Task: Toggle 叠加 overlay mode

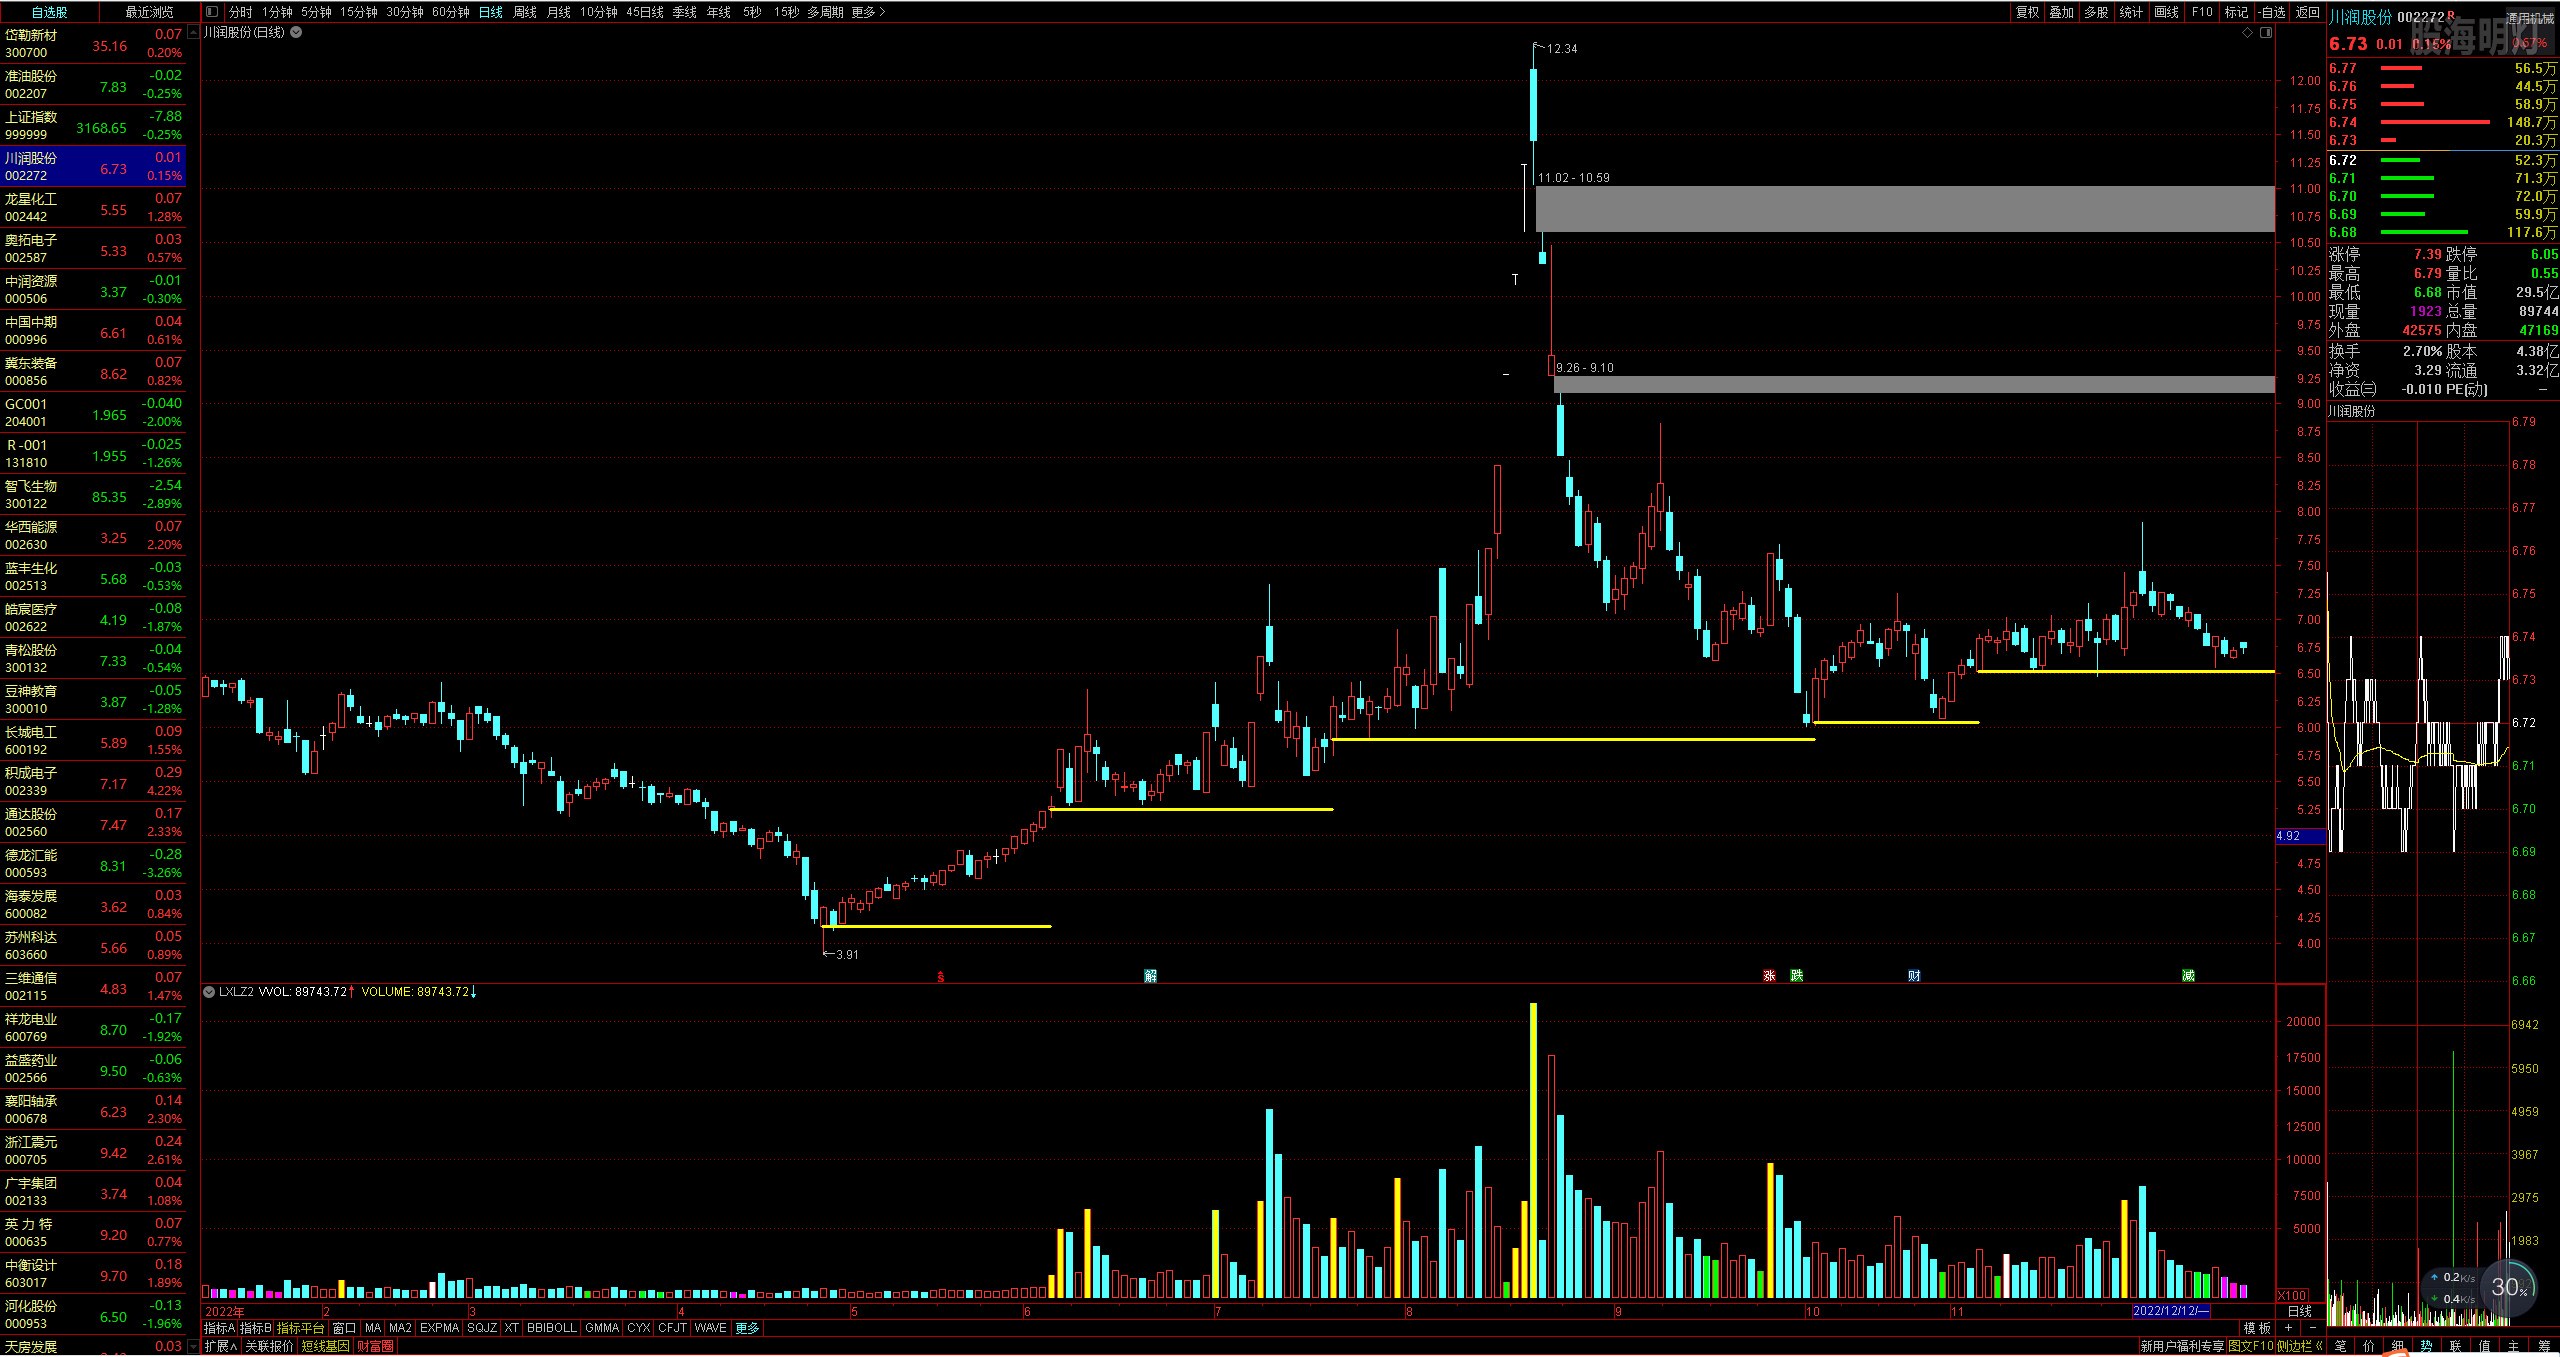Action: click(2061, 12)
